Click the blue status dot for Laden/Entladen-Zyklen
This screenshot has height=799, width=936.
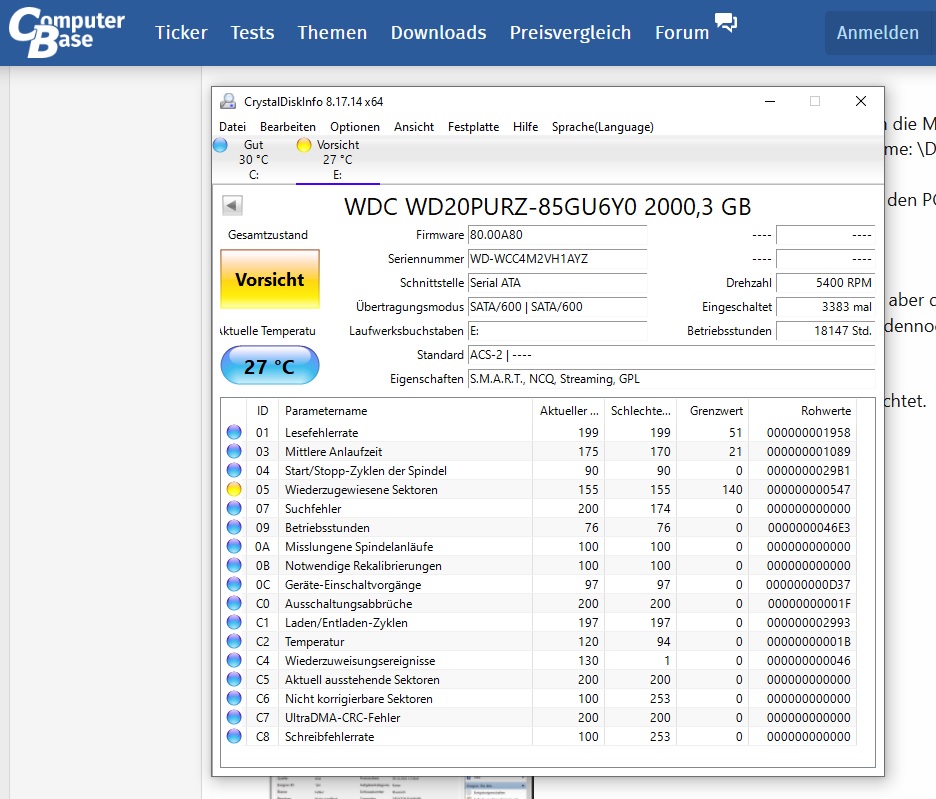click(234, 623)
